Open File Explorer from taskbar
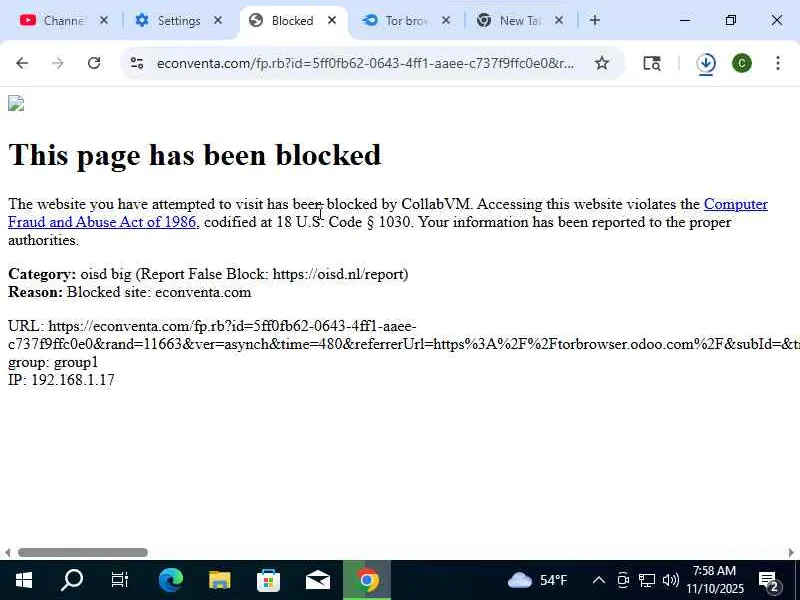Viewport: 800px width, 600px height. tap(219, 580)
